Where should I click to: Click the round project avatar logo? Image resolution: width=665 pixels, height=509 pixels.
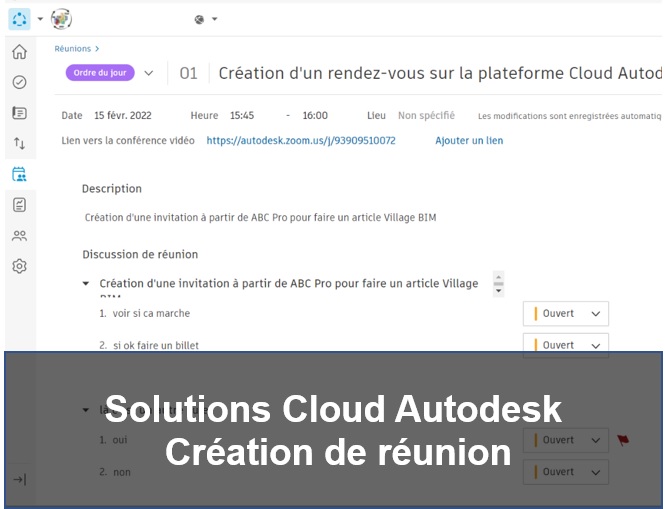(61, 19)
